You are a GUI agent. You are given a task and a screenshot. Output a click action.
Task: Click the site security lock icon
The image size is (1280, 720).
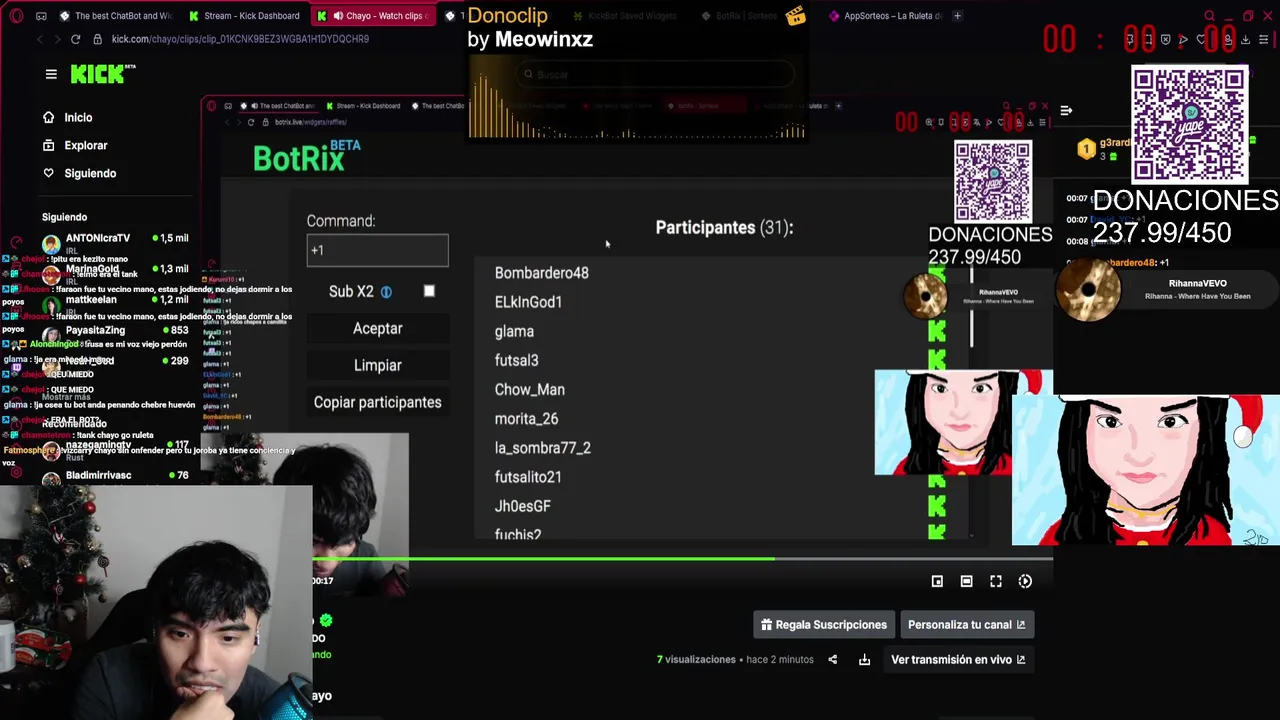point(98,39)
